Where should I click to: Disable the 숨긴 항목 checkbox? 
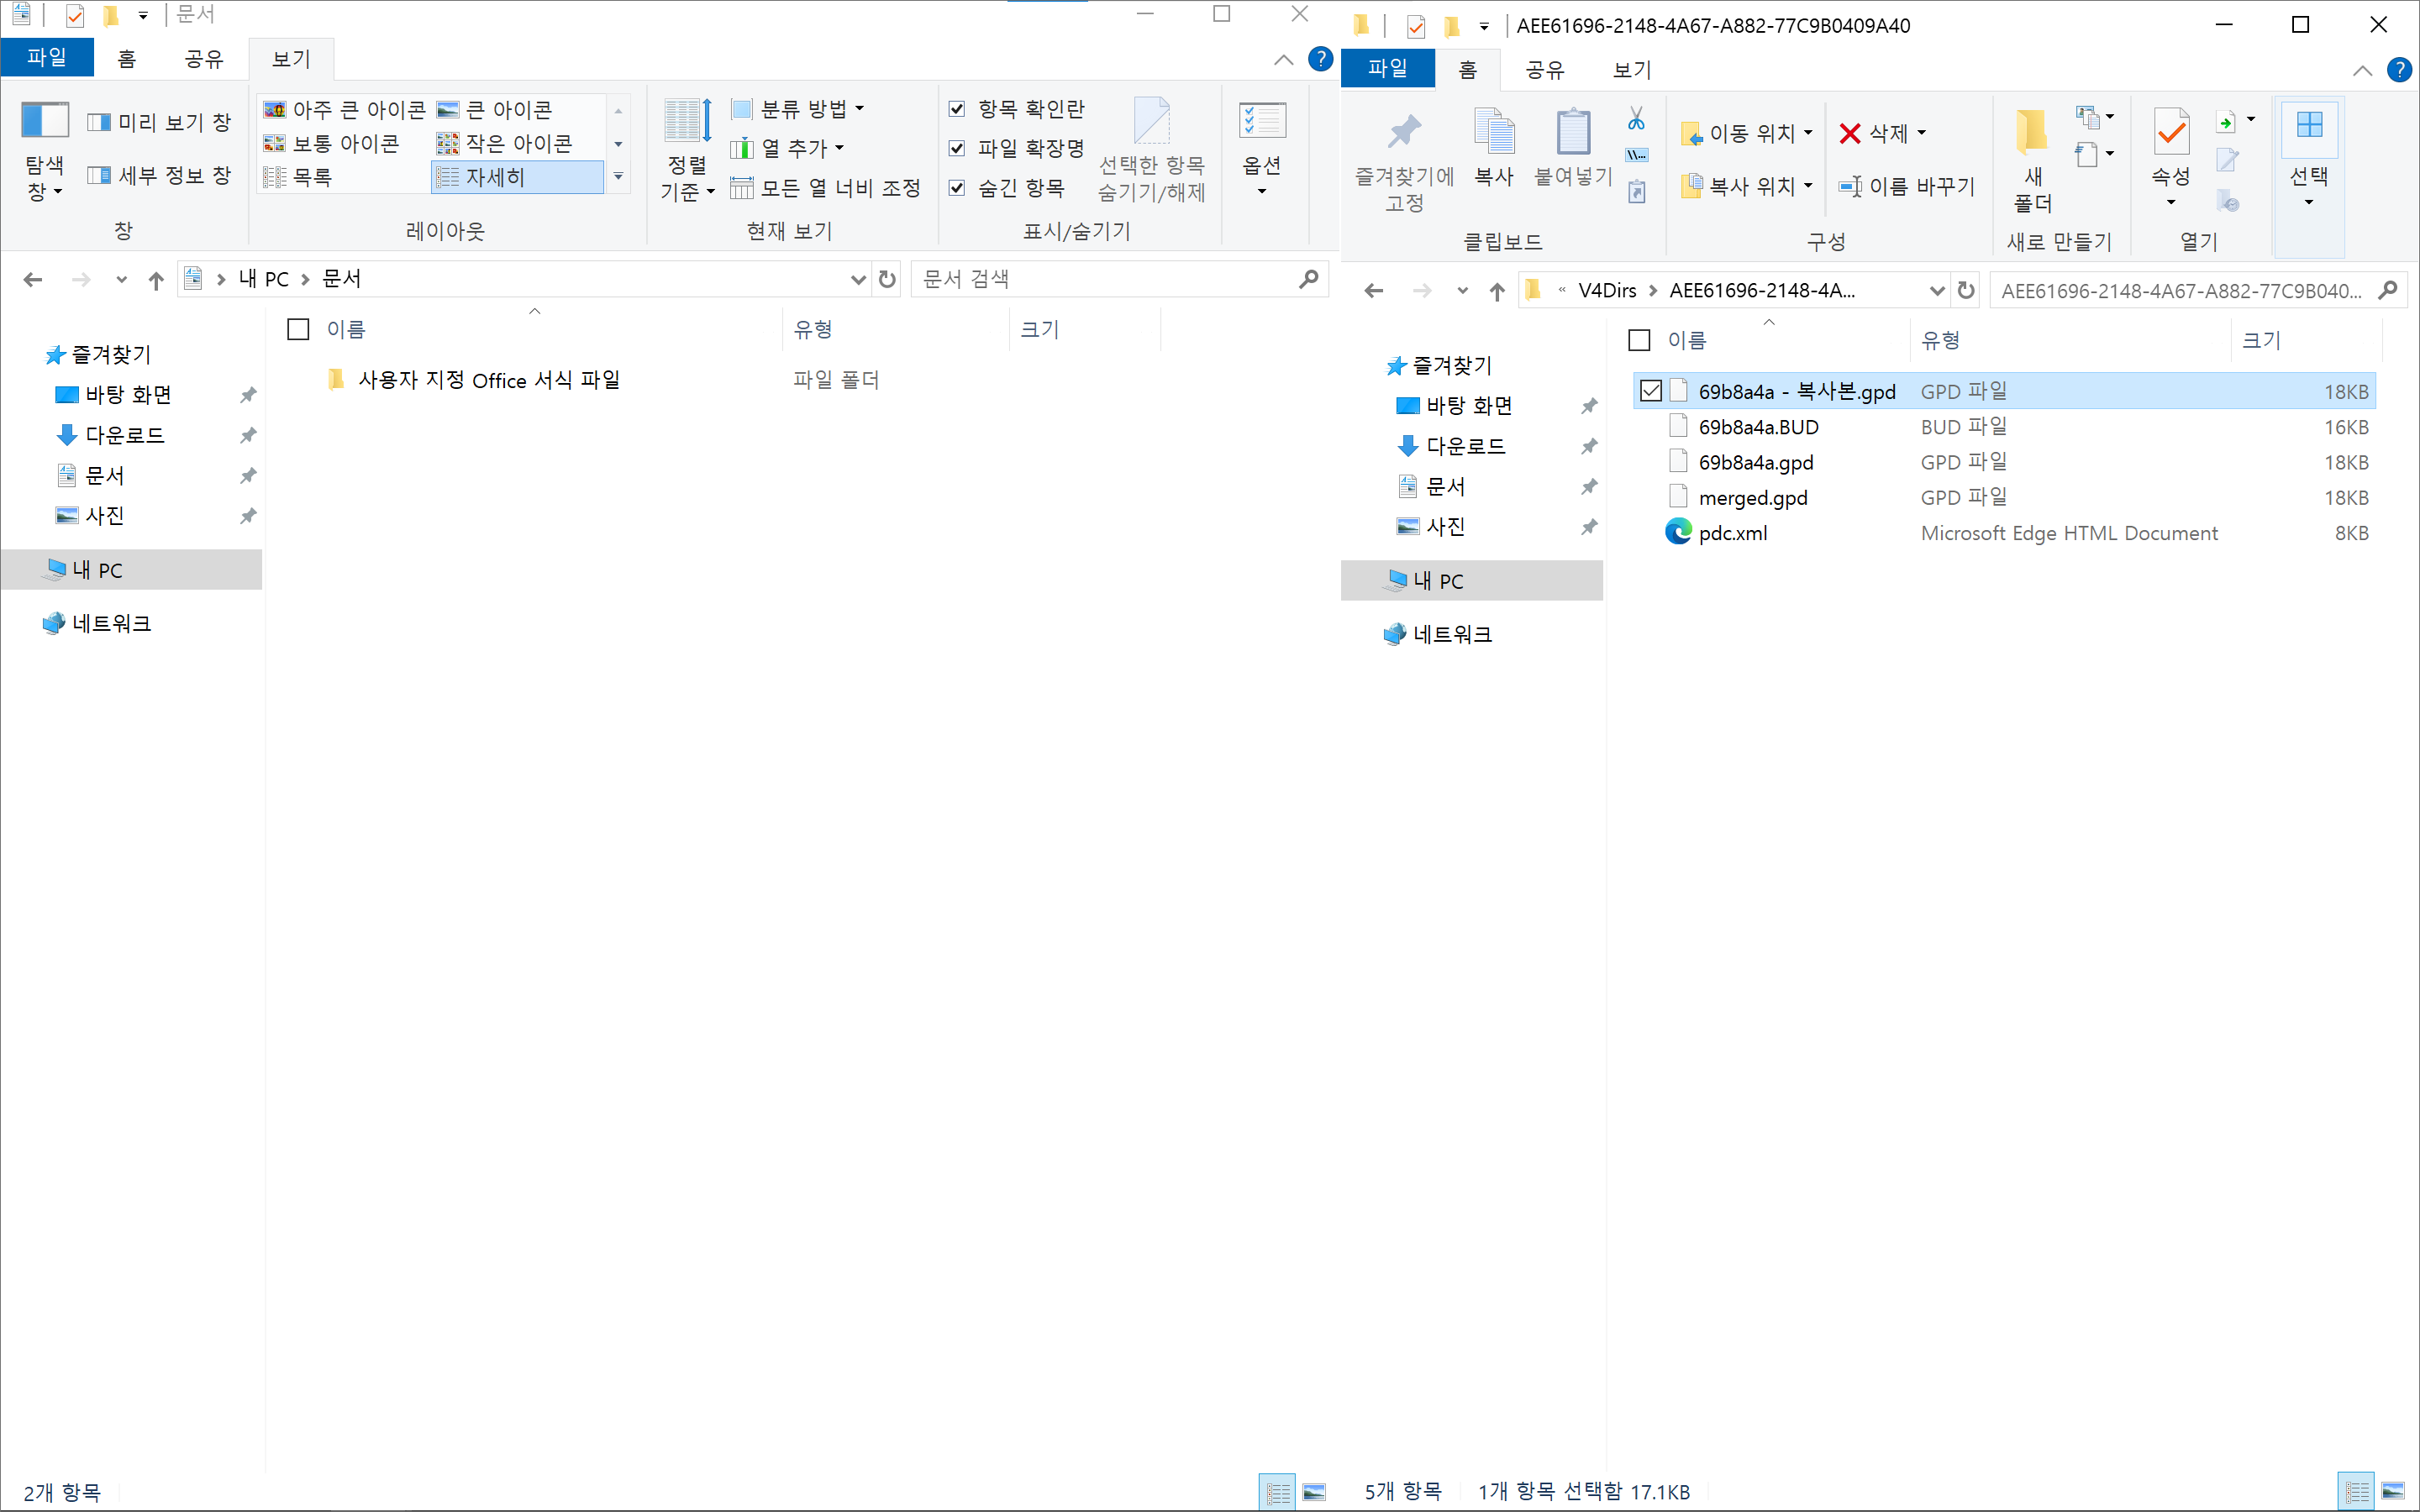957,188
